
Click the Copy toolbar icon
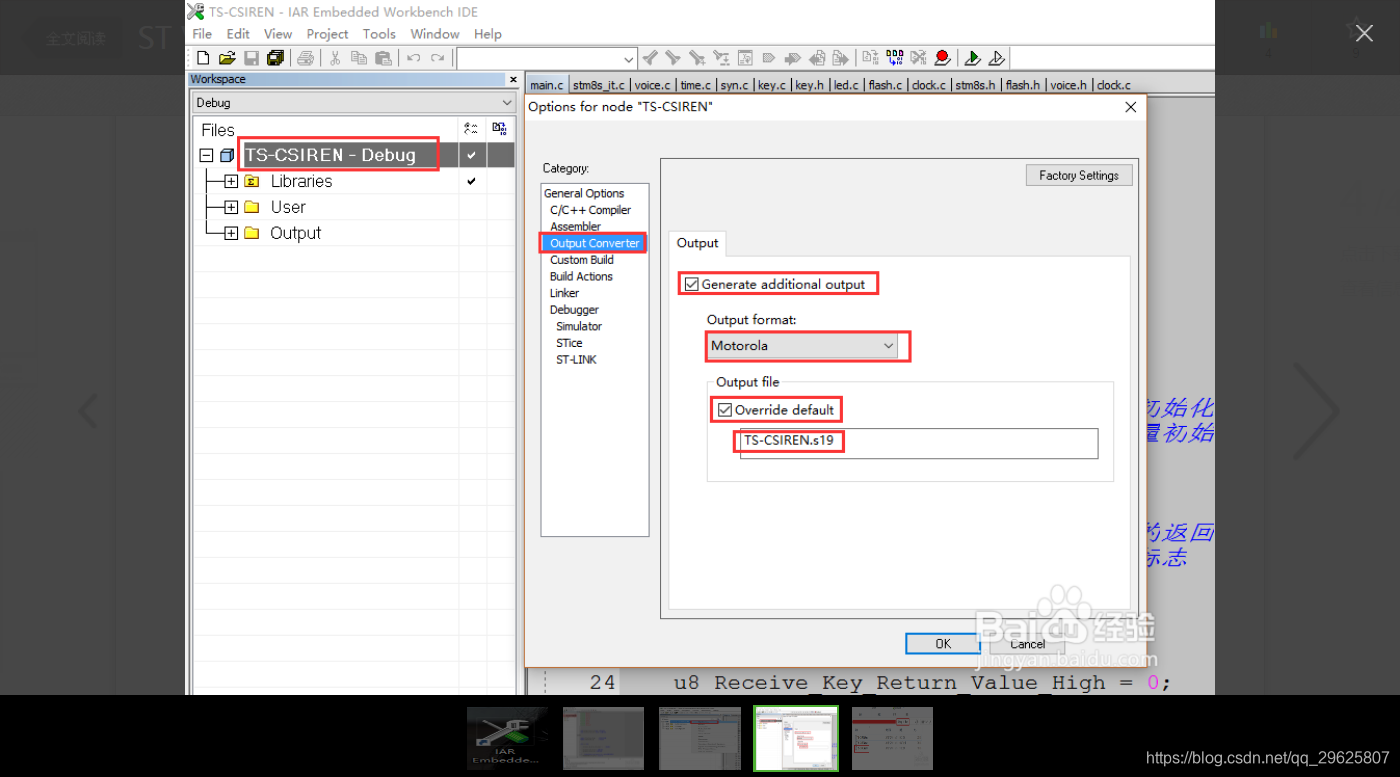point(359,58)
